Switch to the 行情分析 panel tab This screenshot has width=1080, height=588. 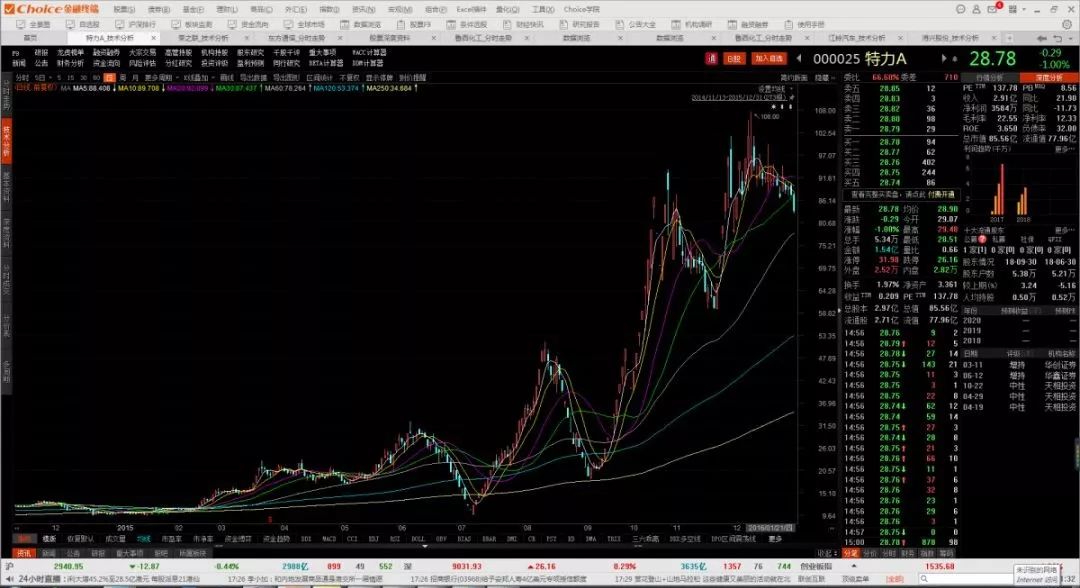pyautogui.click(x=989, y=78)
